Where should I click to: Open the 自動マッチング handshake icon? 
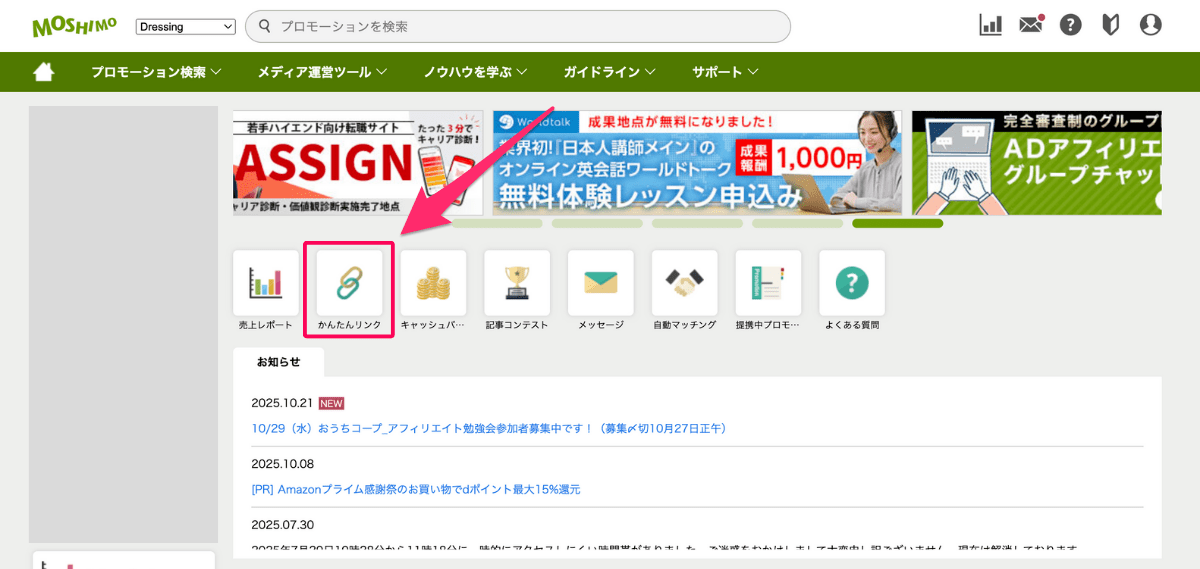[684, 283]
